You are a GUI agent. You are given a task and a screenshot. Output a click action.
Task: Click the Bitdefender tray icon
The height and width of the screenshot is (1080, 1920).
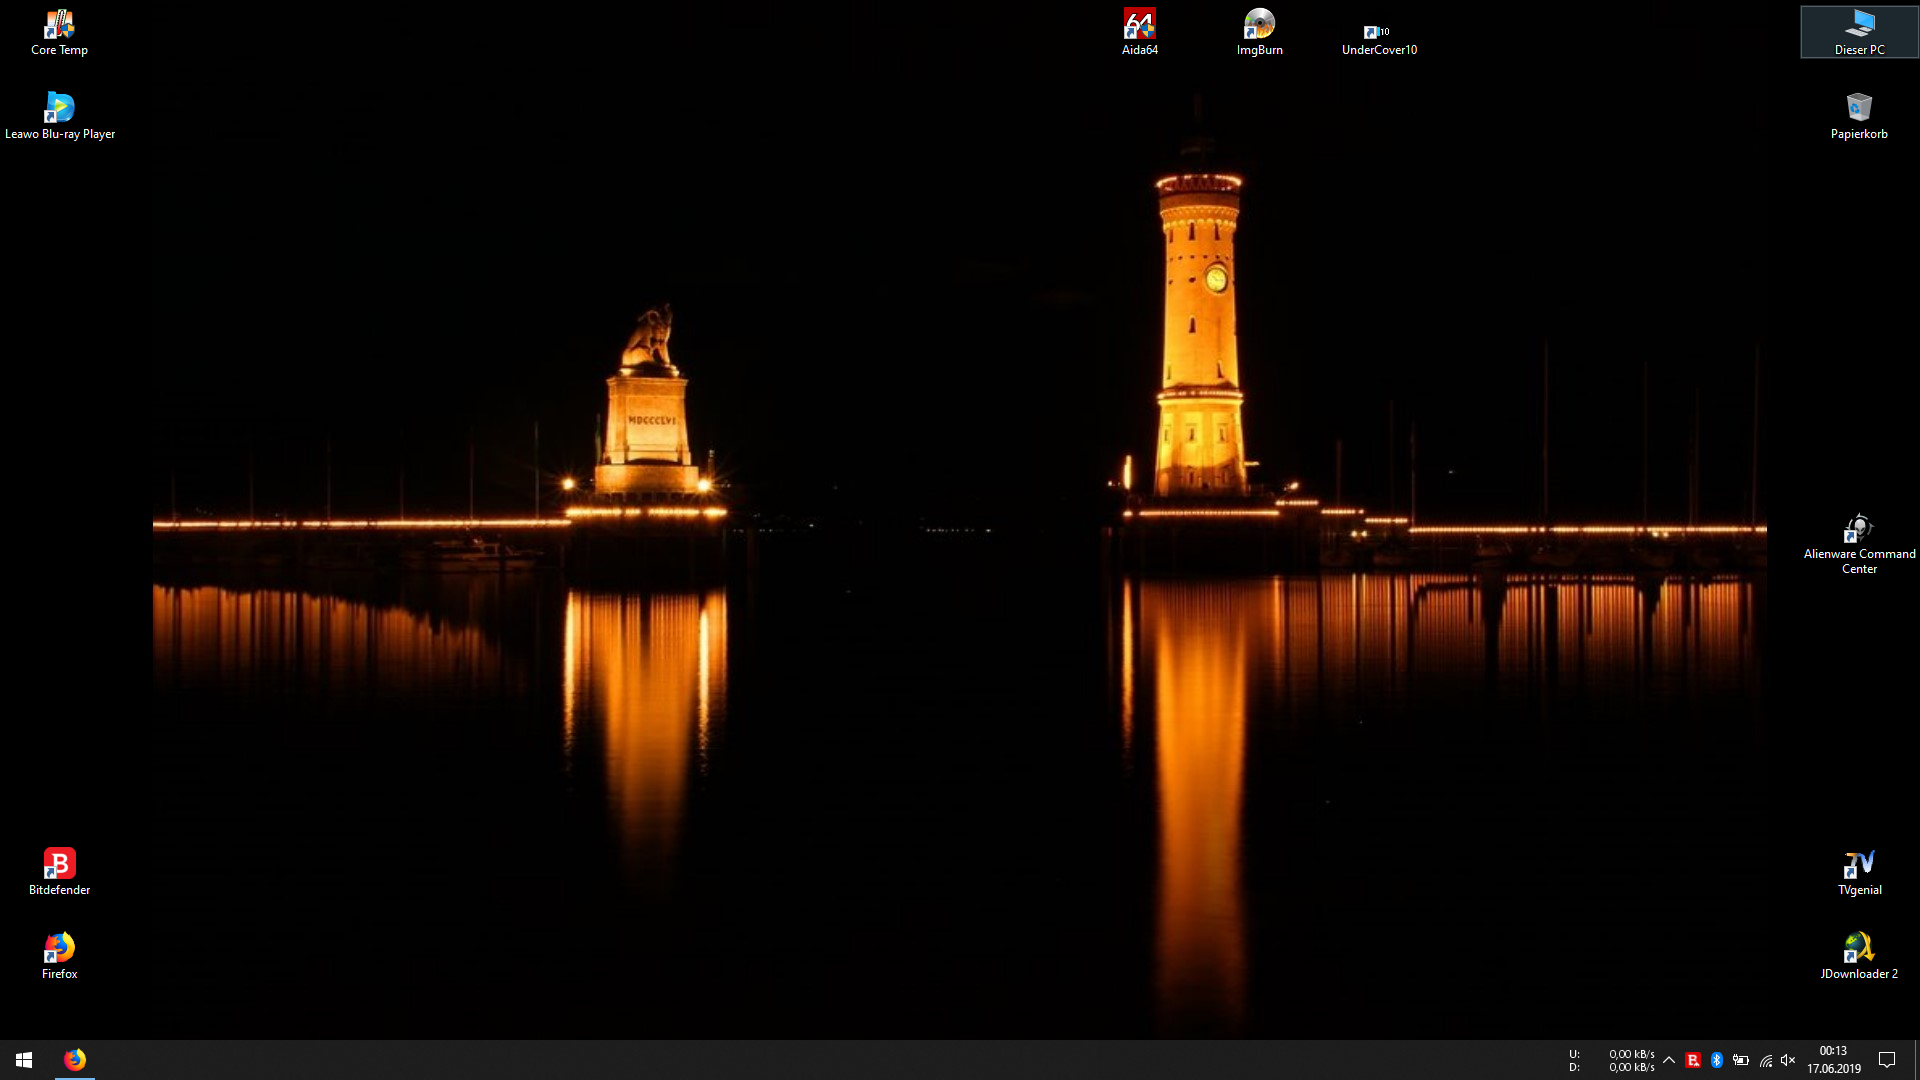pos(1693,1060)
